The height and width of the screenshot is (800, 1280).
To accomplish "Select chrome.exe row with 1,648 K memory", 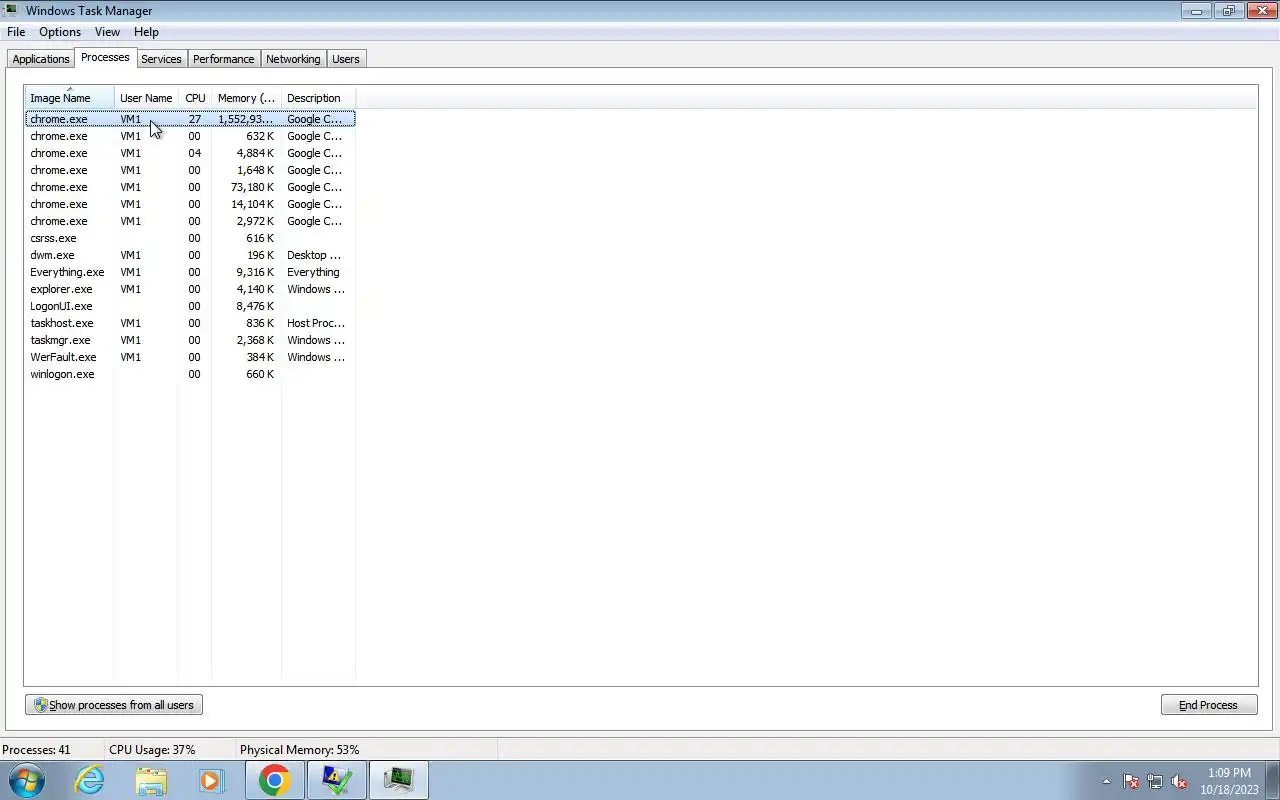I will 190,170.
